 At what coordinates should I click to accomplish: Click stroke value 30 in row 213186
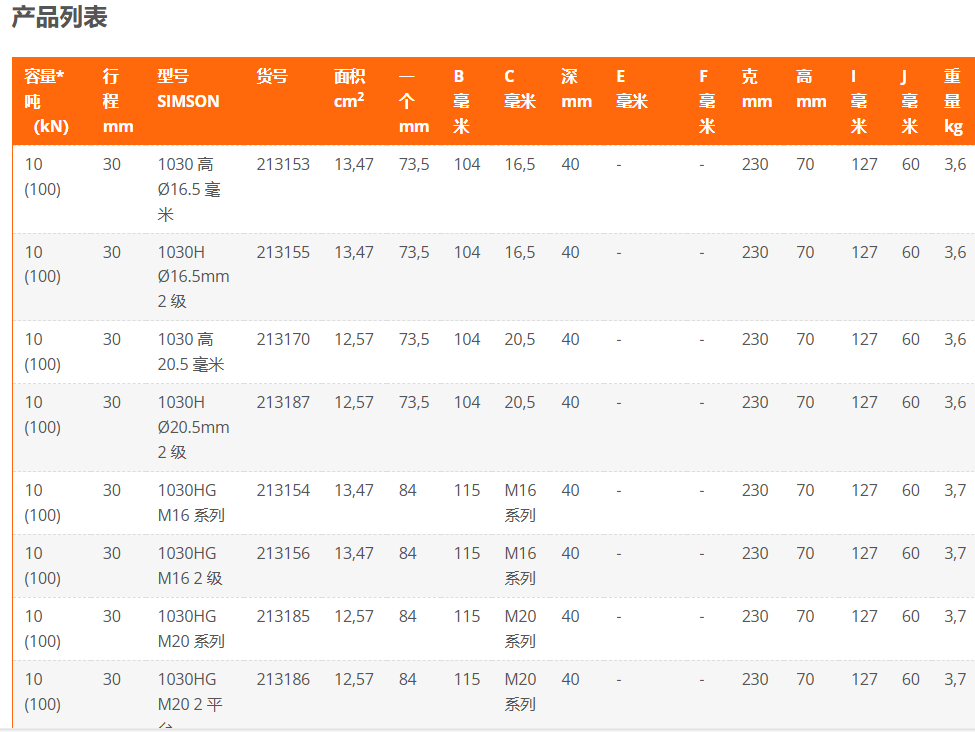(x=112, y=679)
